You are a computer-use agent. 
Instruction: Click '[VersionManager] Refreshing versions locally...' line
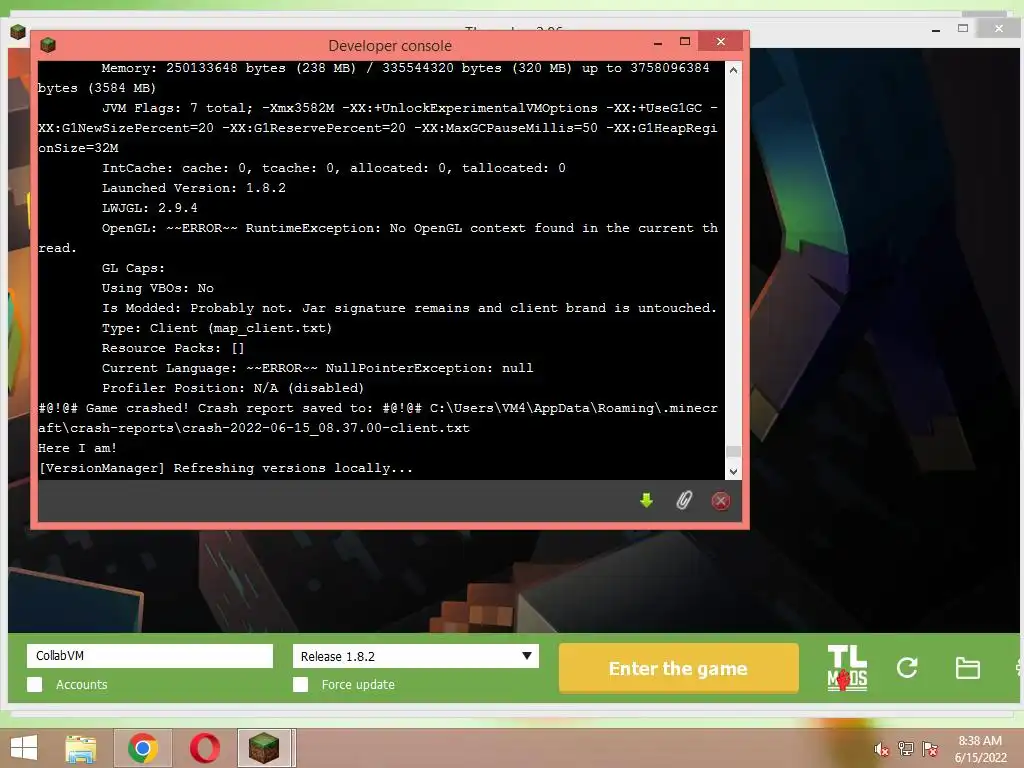tap(225, 468)
